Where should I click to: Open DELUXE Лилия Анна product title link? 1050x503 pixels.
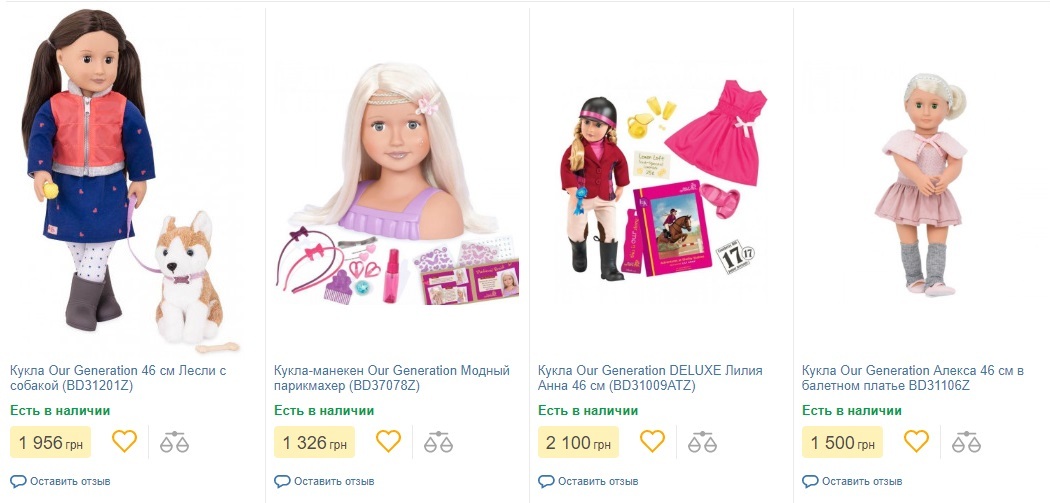click(650, 378)
